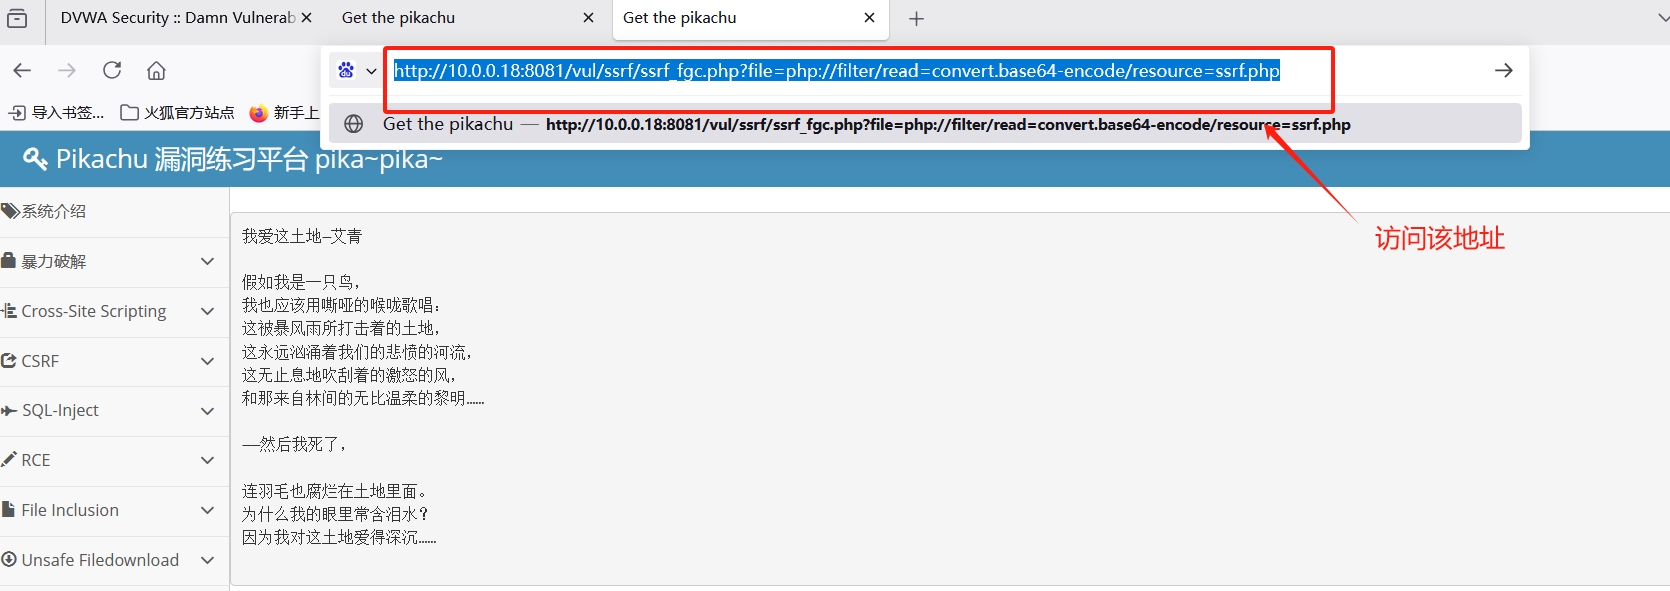This screenshot has width=1670, height=591.
Task: Expand the Cross-Site Scripting chevron
Action: pyautogui.click(x=207, y=311)
